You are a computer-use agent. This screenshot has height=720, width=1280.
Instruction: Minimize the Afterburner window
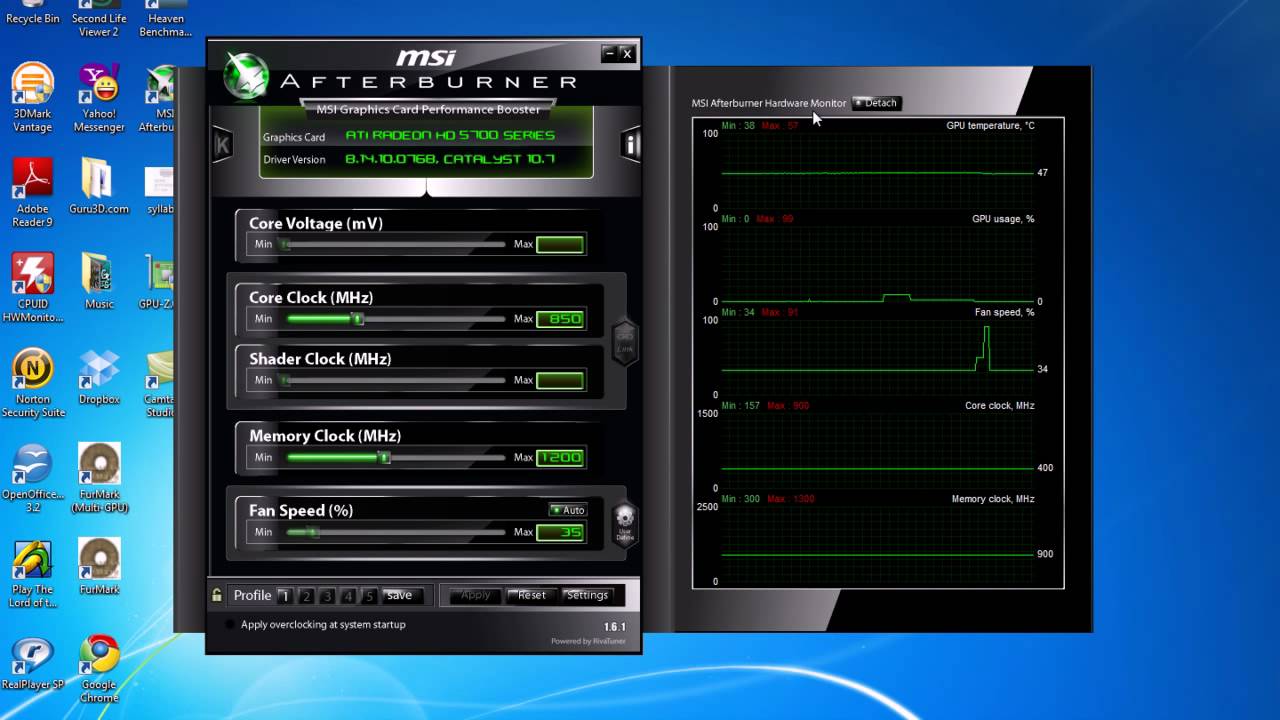coord(608,53)
